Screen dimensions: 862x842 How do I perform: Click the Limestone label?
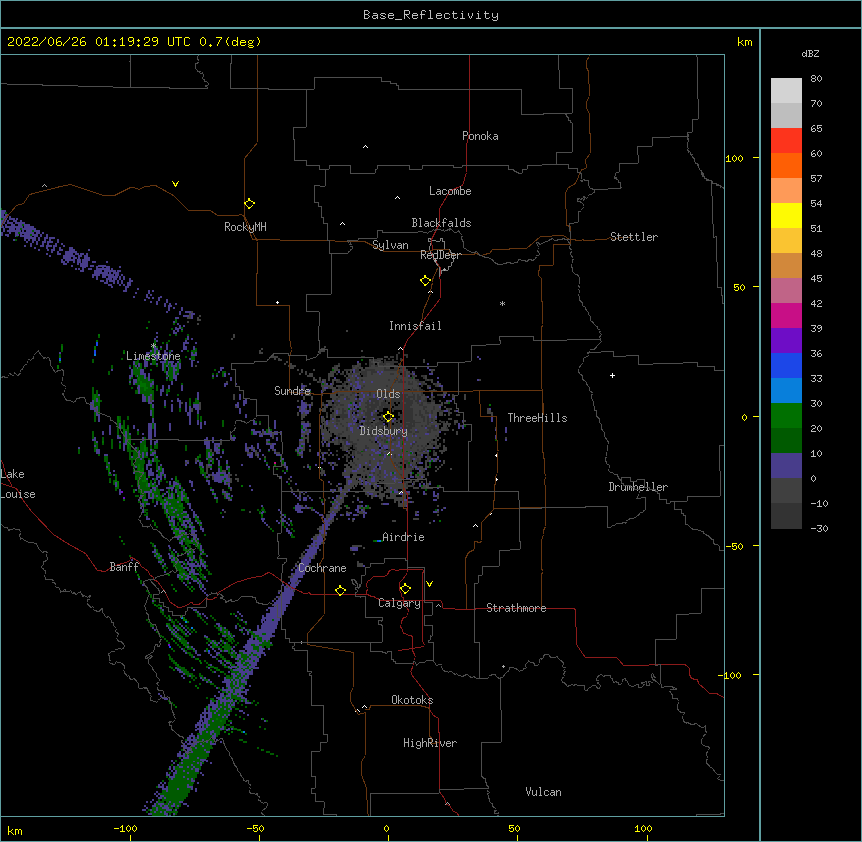coord(153,356)
